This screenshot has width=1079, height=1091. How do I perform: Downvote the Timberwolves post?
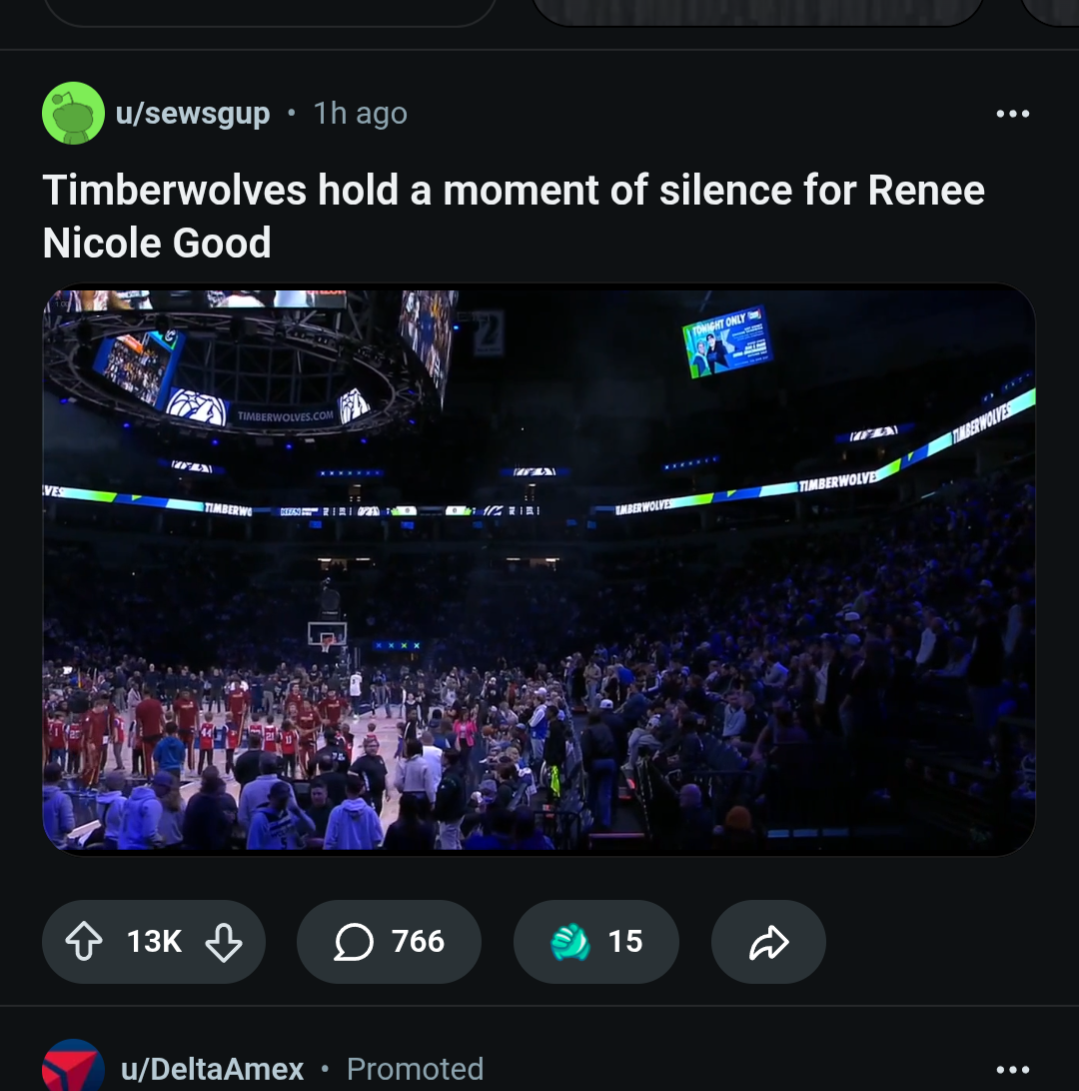pyautogui.click(x=223, y=942)
